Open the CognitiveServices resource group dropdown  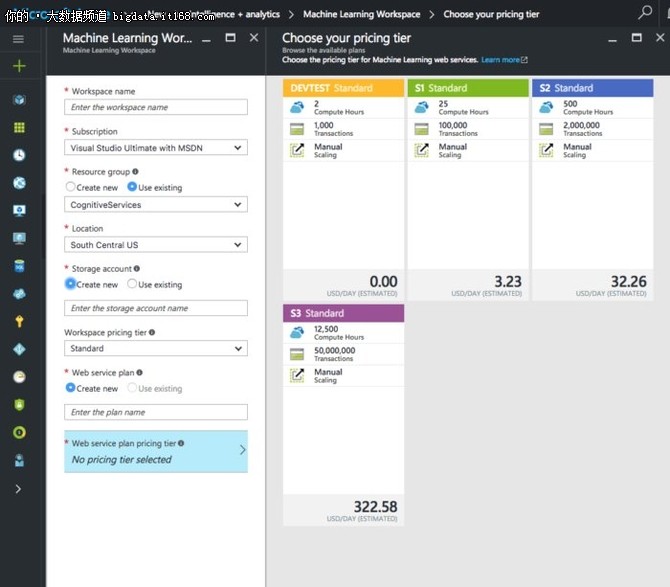156,205
